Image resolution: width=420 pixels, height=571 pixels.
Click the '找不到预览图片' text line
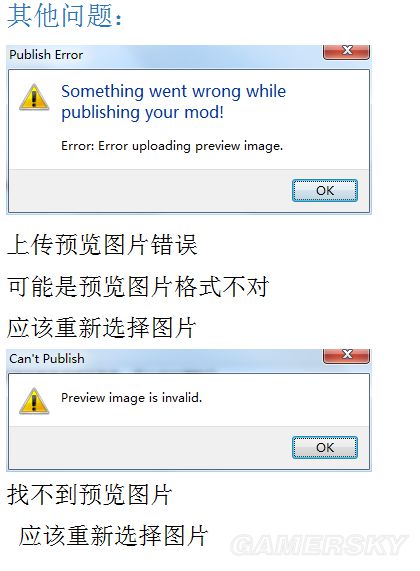90,495
